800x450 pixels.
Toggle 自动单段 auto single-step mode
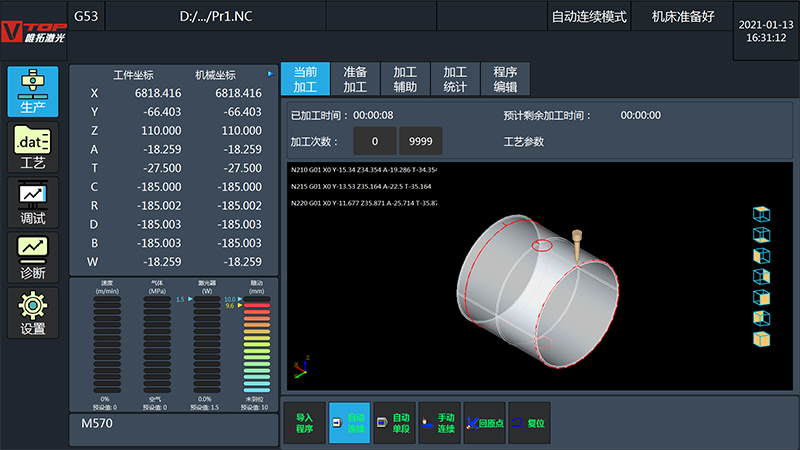[x=394, y=423]
